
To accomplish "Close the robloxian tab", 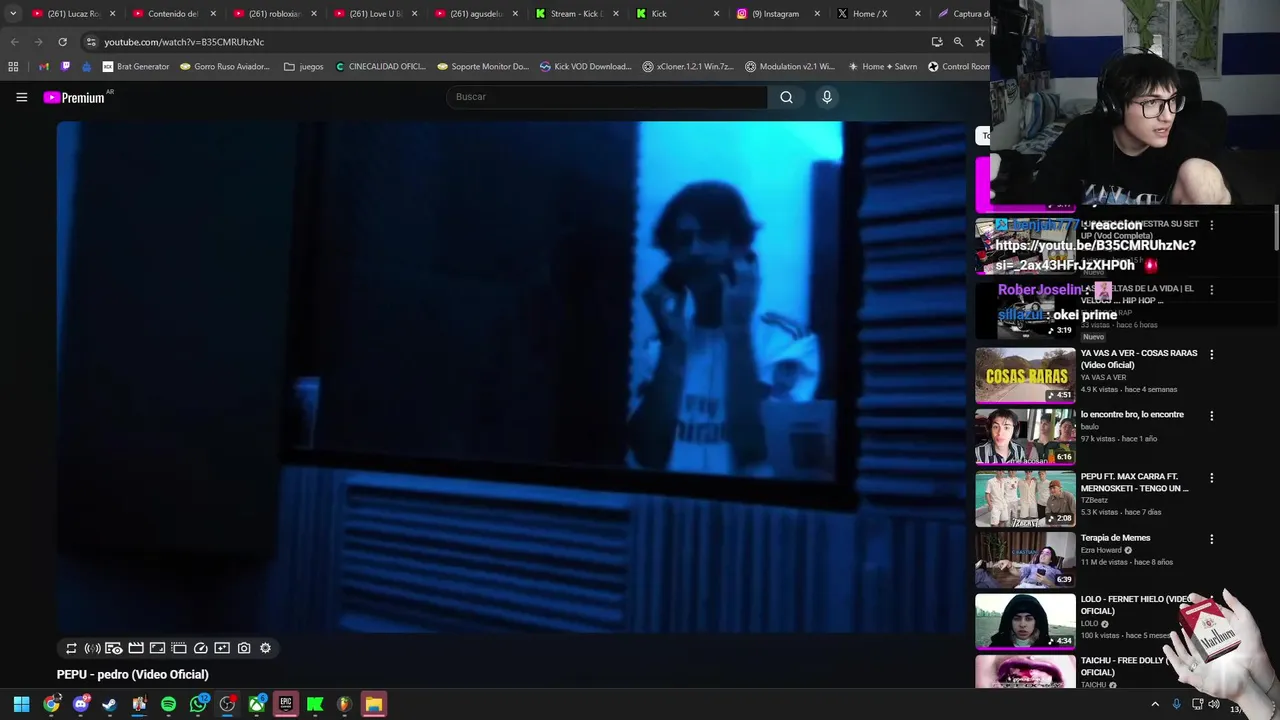I will pyautogui.click(x=313, y=14).
